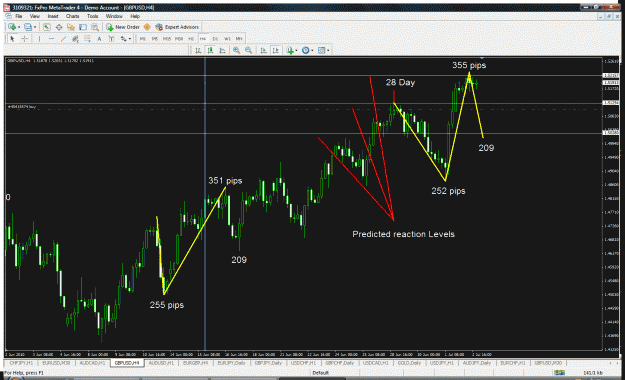Select the Text tool (A)
Viewport: 625px width, 380px height.
[x=99, y=39]
